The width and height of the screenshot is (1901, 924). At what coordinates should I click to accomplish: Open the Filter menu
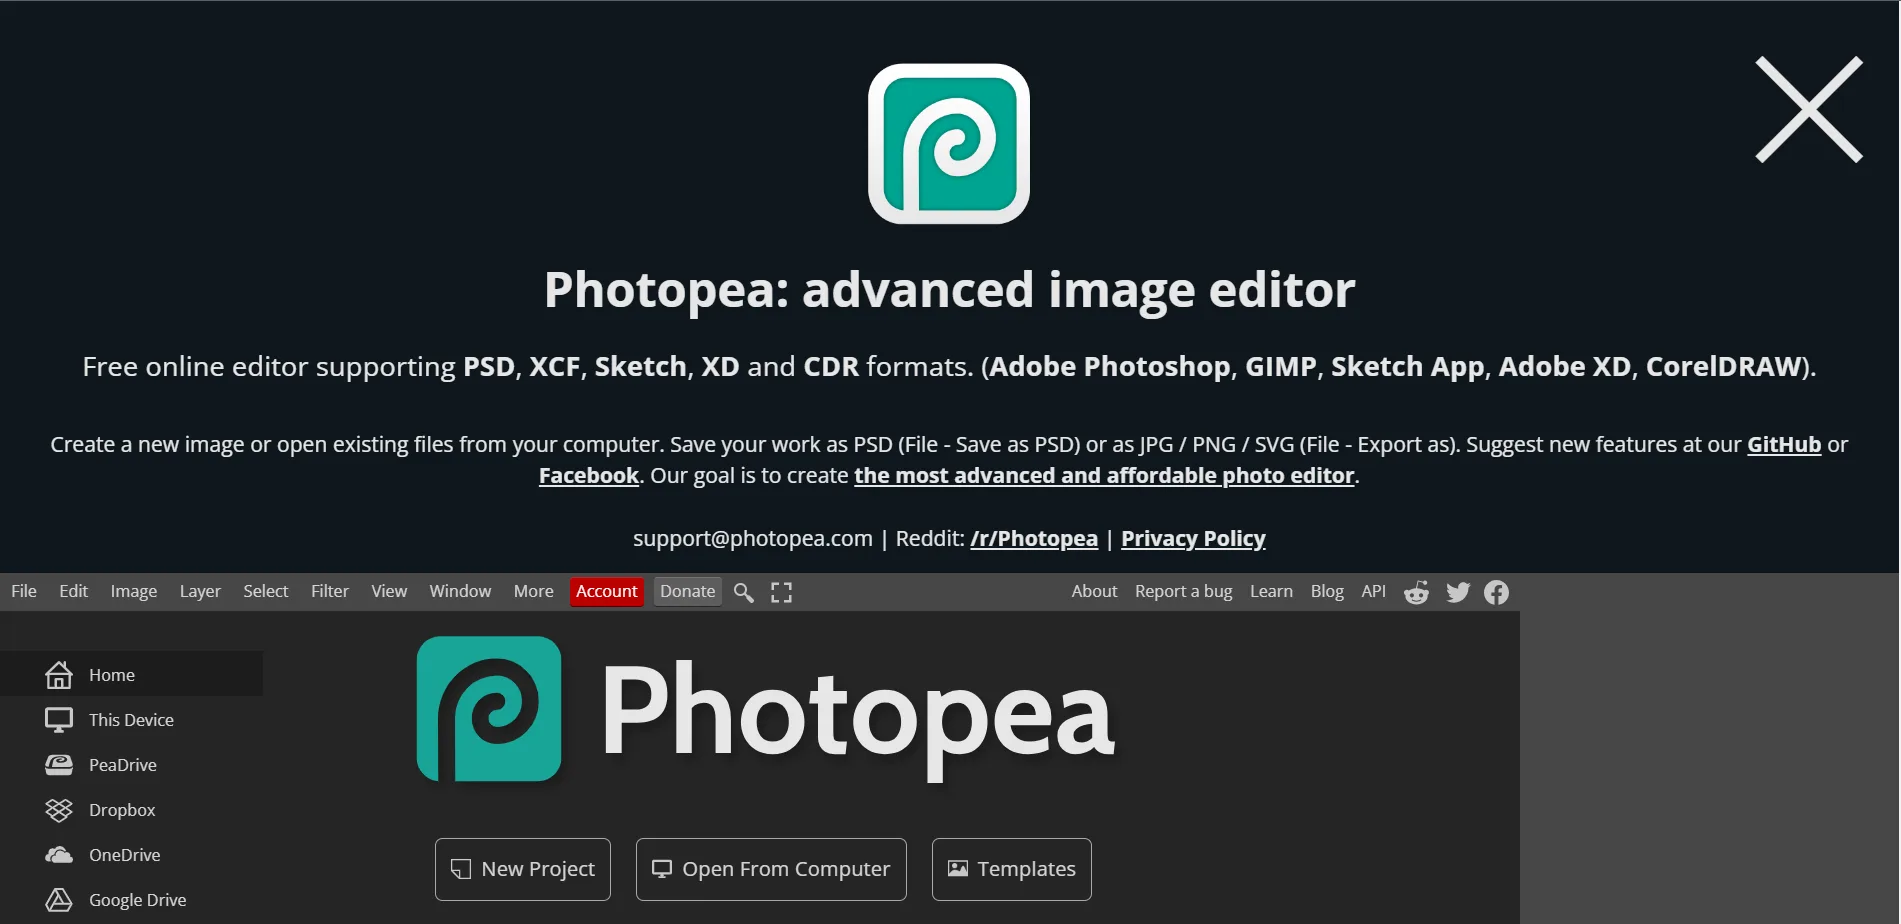[330, 591]
